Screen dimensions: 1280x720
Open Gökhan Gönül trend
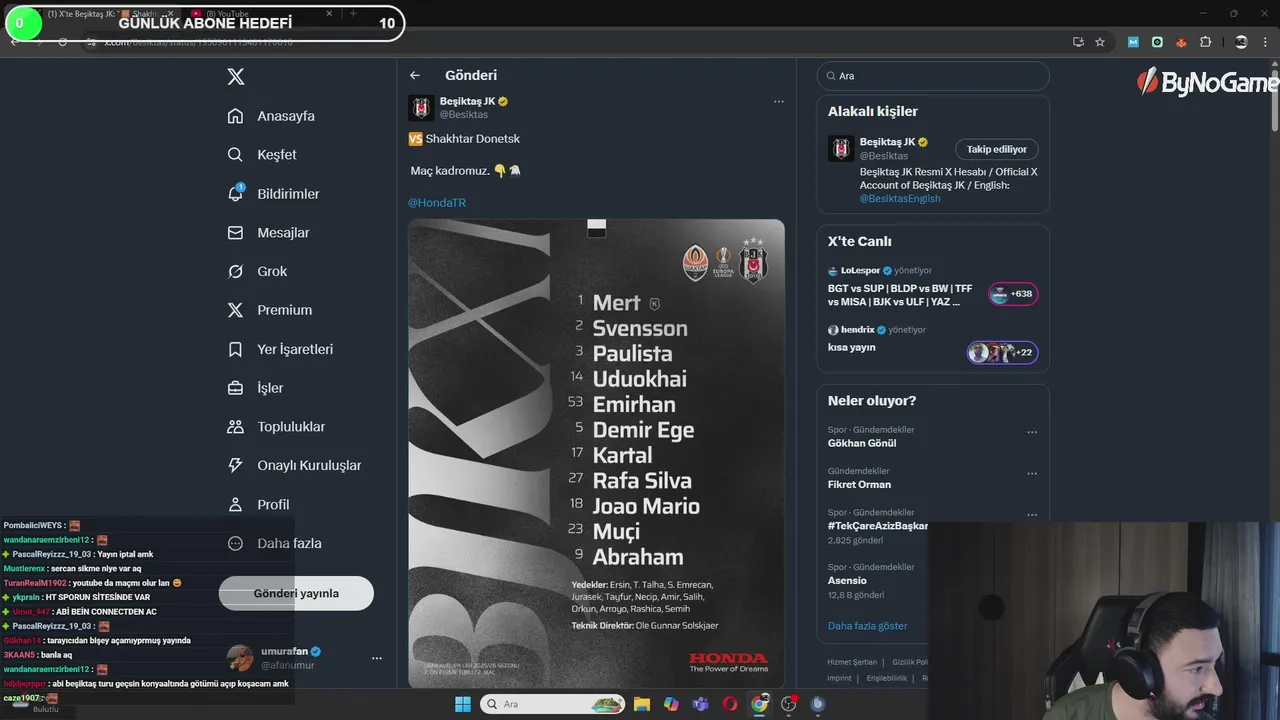[x=862, y=443]
